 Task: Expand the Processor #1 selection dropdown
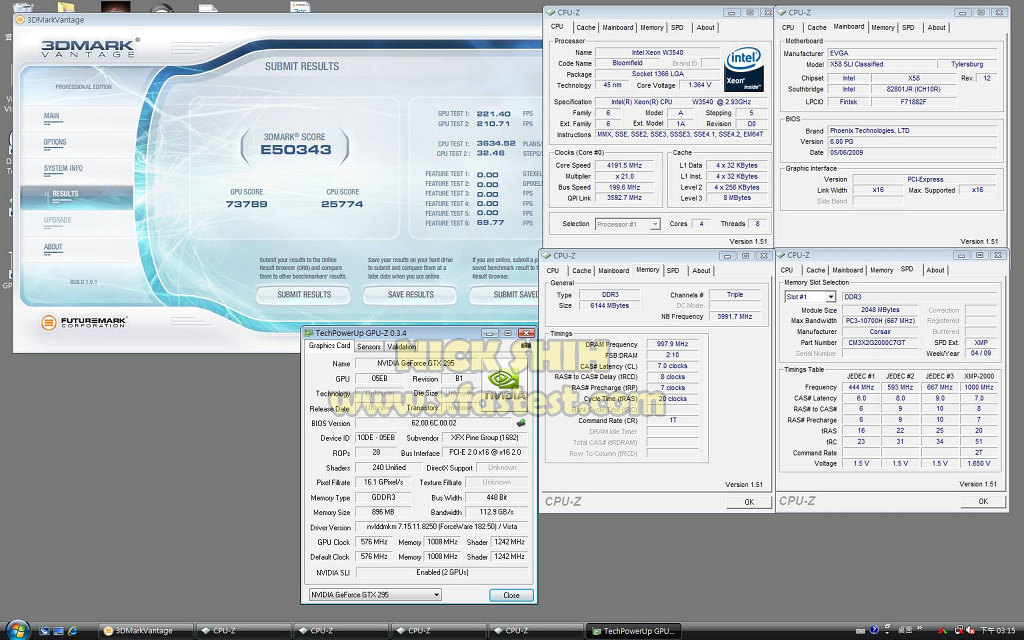click(626, 224)
